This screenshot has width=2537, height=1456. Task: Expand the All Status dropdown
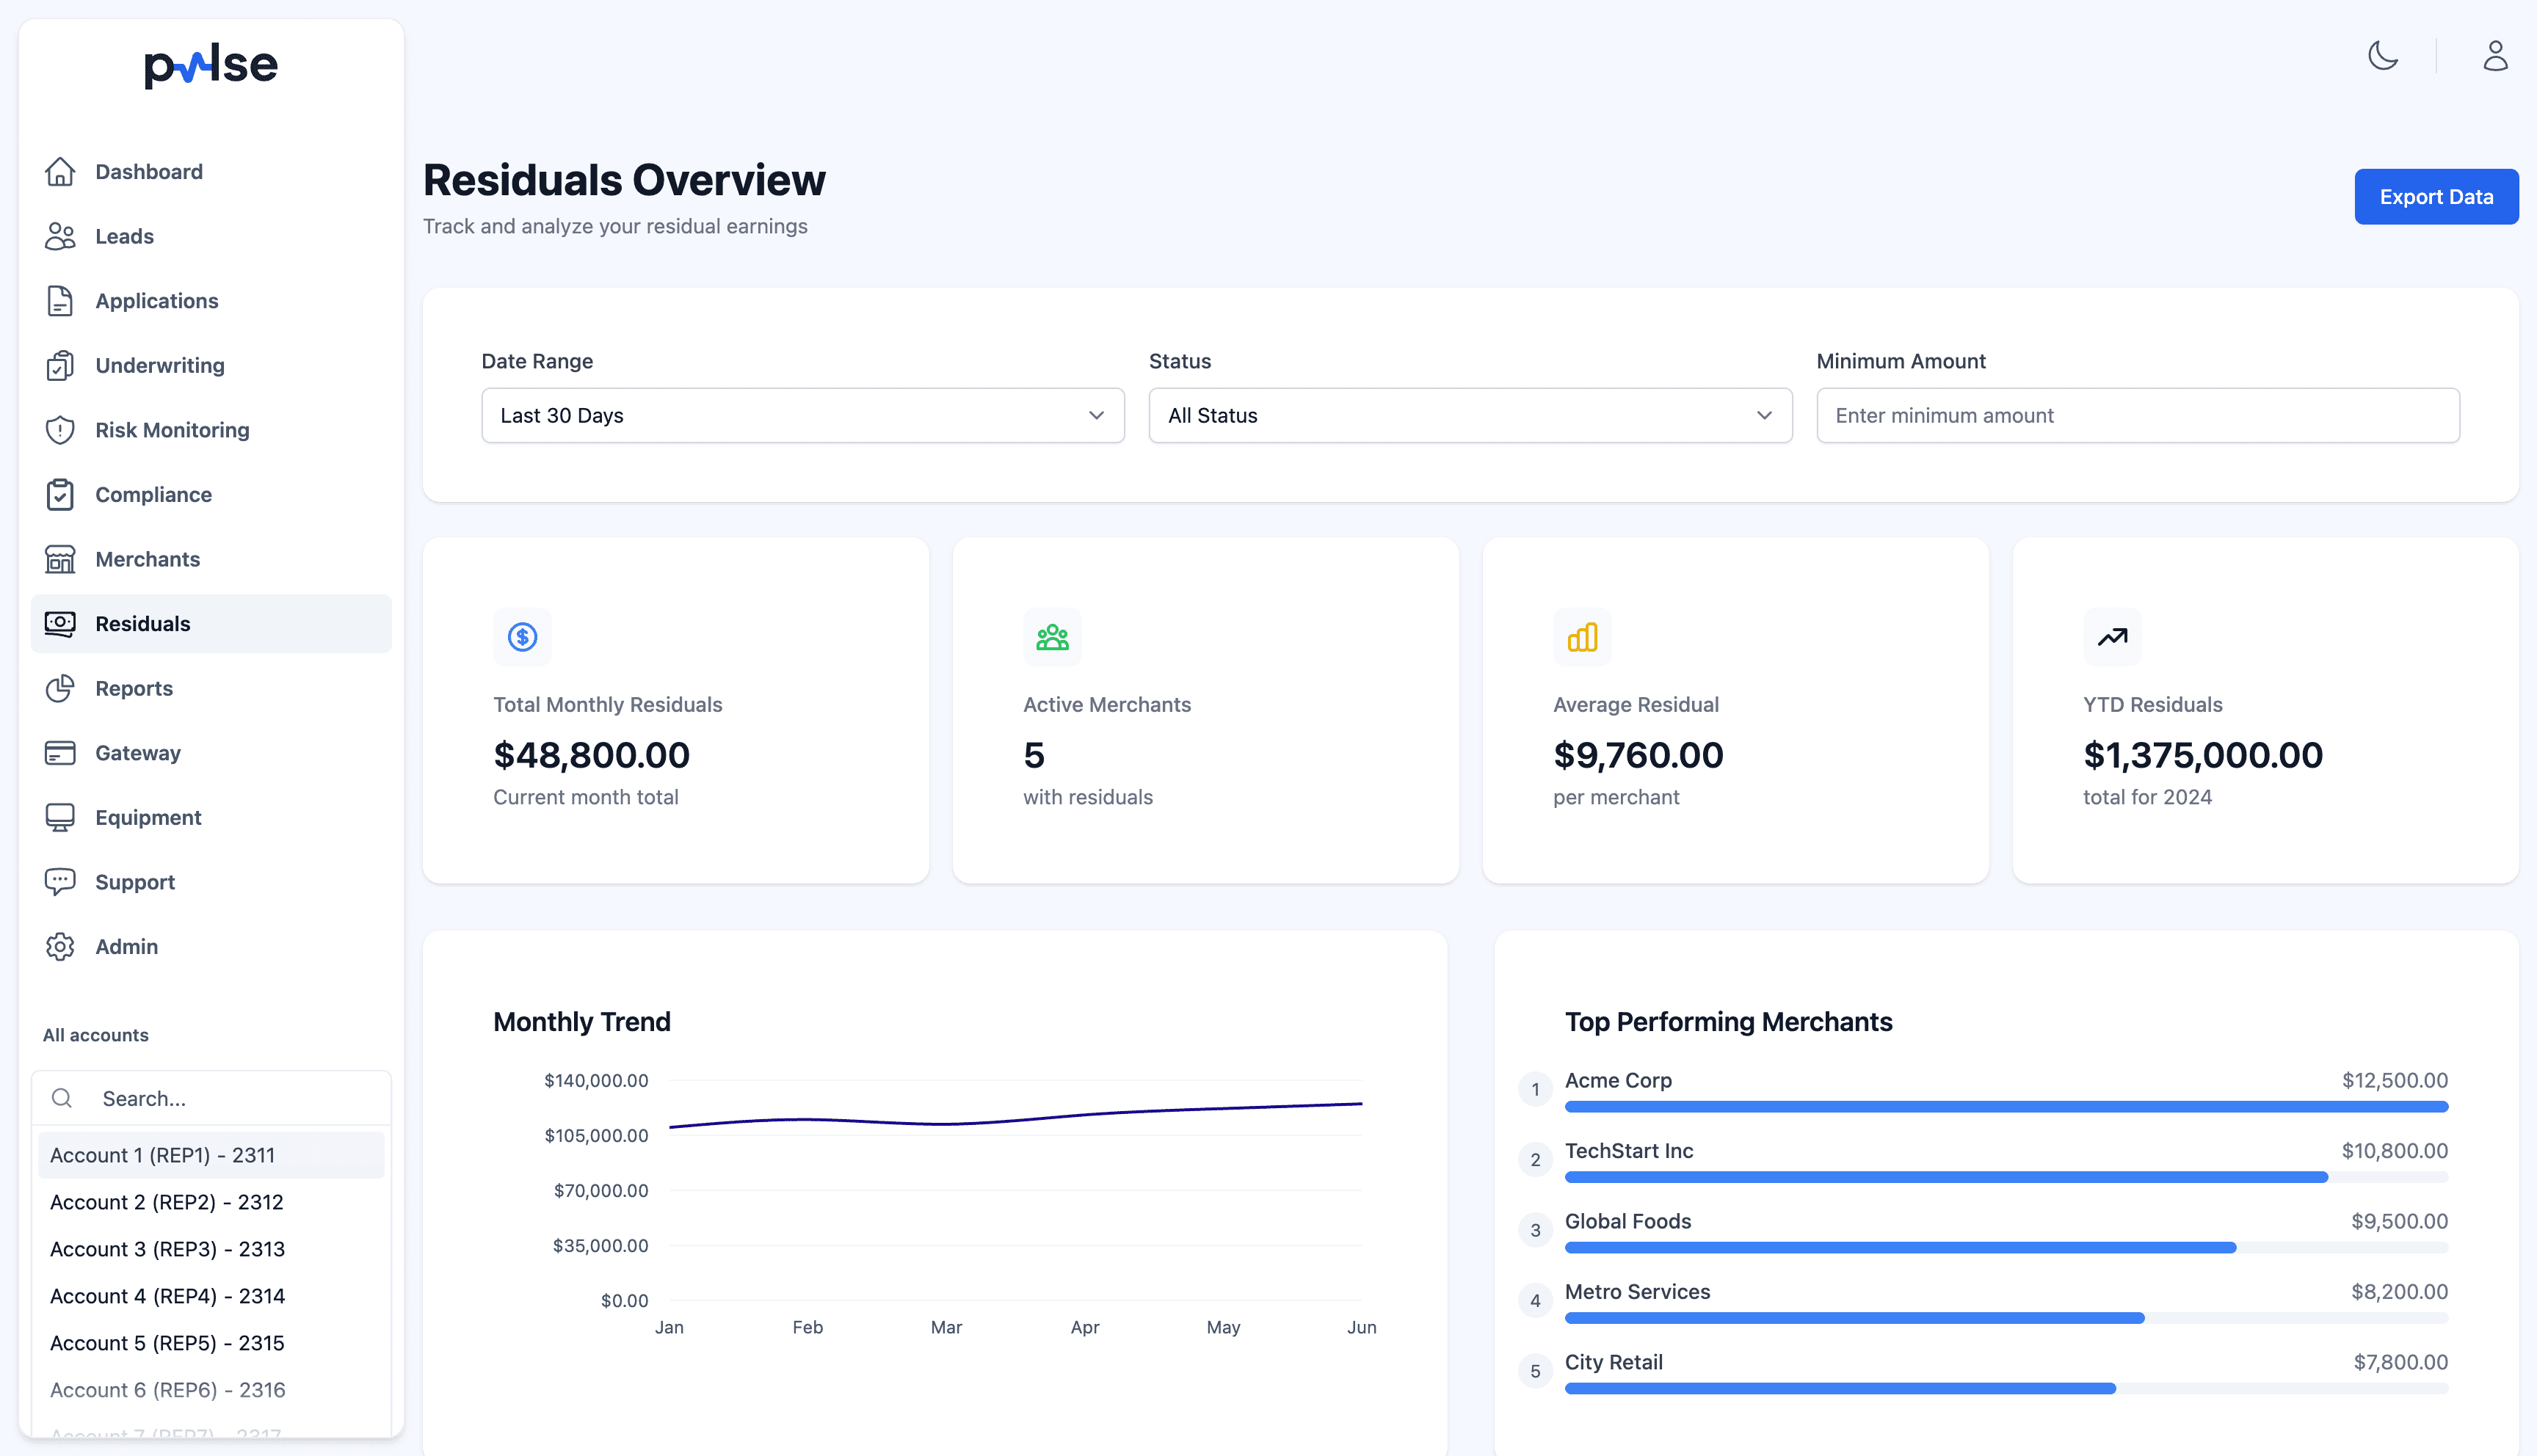[1469, 415]
